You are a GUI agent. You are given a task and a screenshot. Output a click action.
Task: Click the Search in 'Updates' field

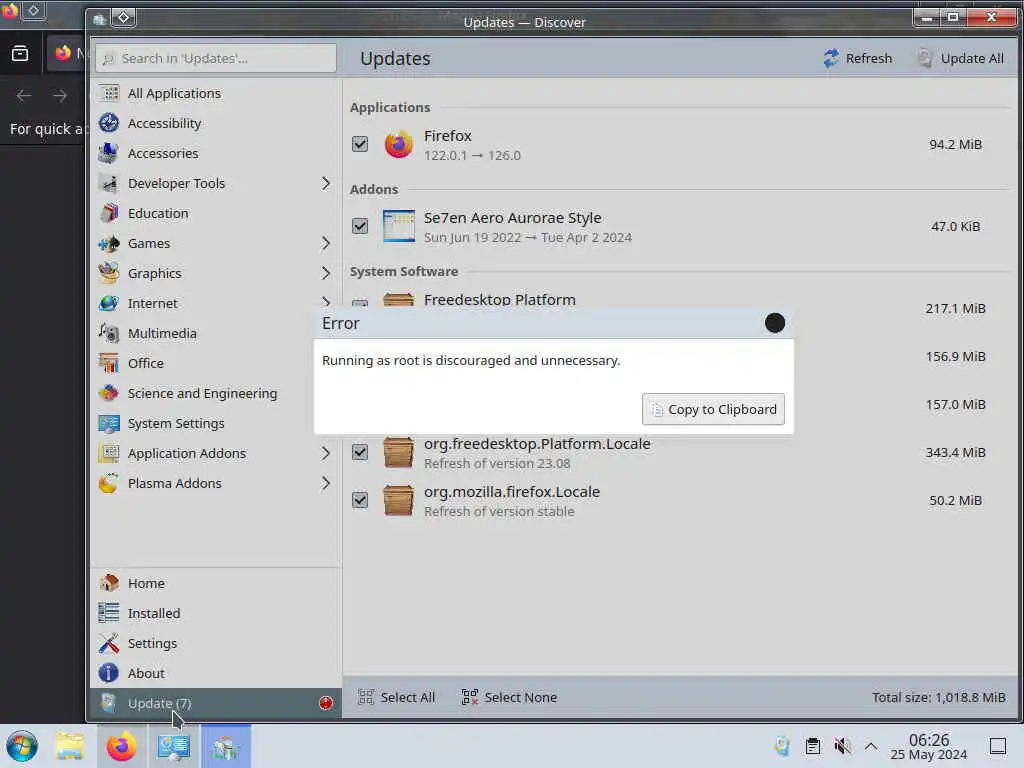click(216, 59)
